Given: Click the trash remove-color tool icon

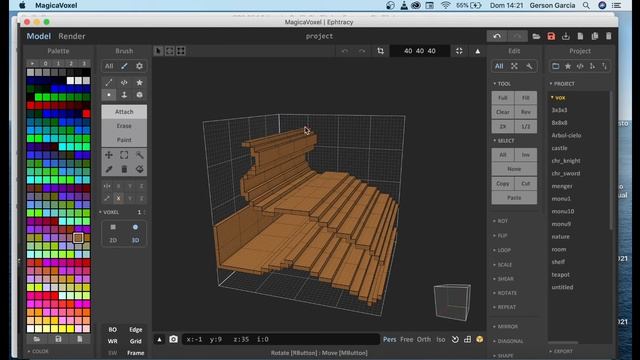Looking at the screenshot, I should pyautogui.click(x=124, y=169).
